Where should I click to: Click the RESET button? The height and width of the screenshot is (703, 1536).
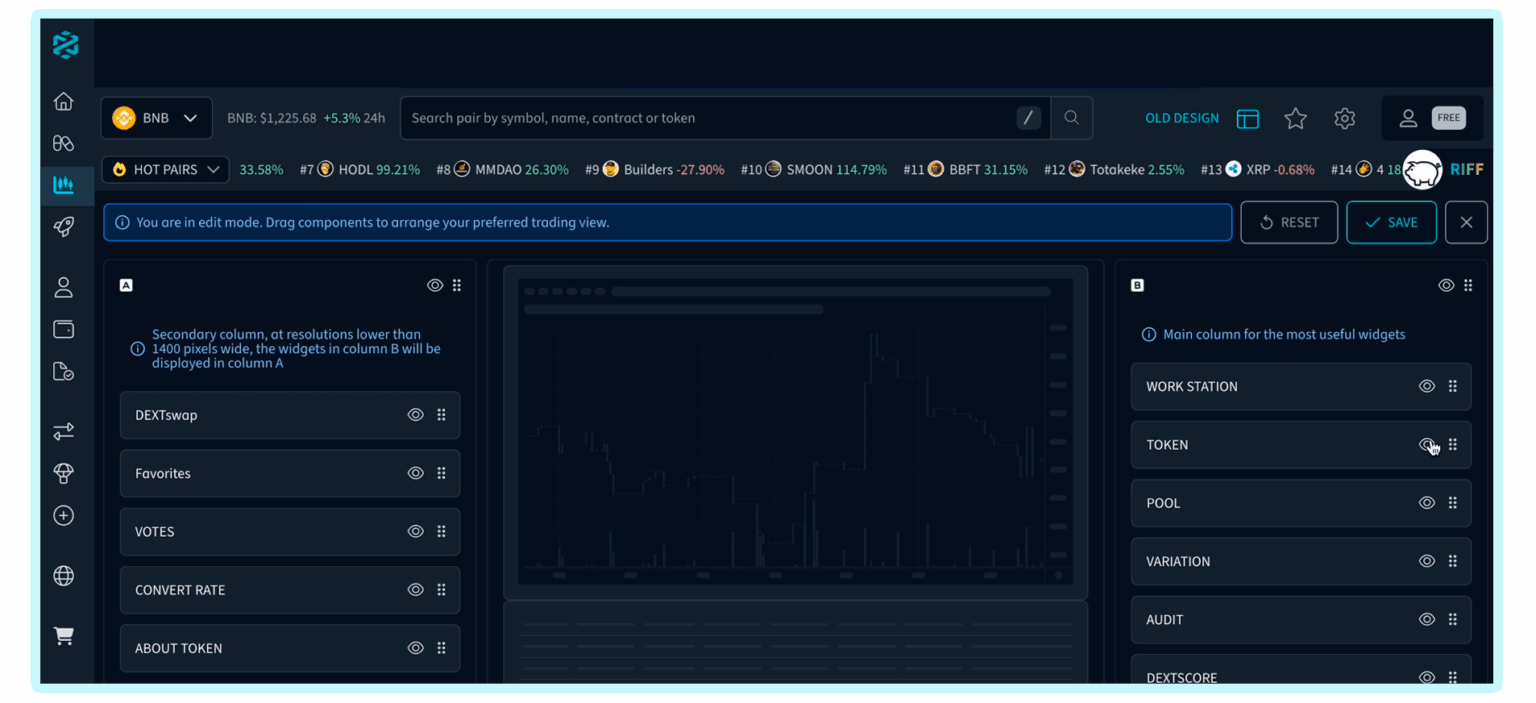(x=1289, y=222)
